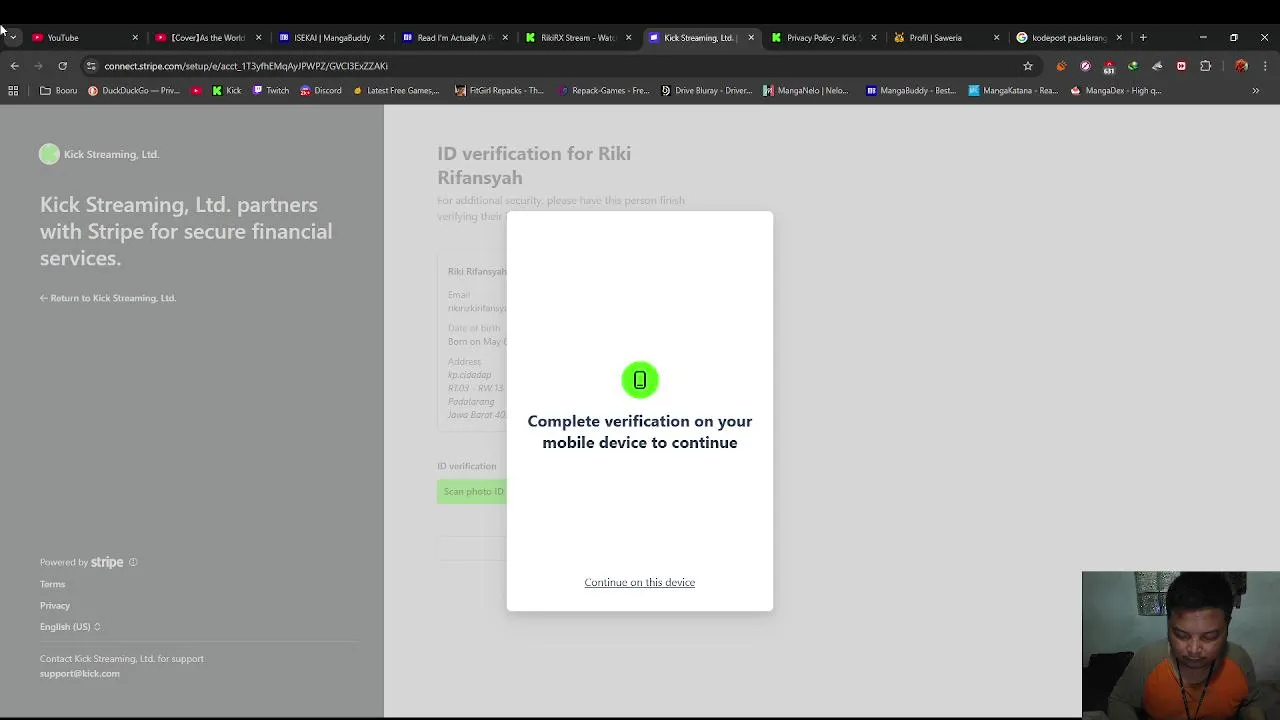Click the site information icon in address bar
Viewport: 1280px width, 720px height.
click(x=91, y=66)
